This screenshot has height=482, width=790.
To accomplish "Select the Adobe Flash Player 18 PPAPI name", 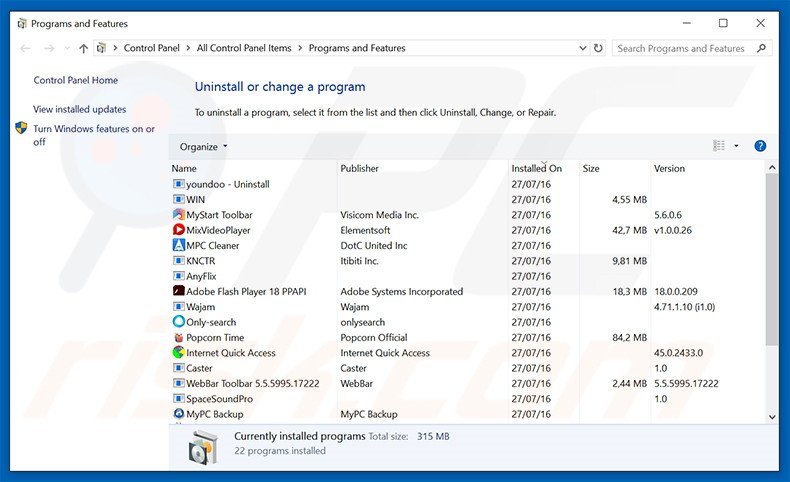I will (x=246, y=291).
